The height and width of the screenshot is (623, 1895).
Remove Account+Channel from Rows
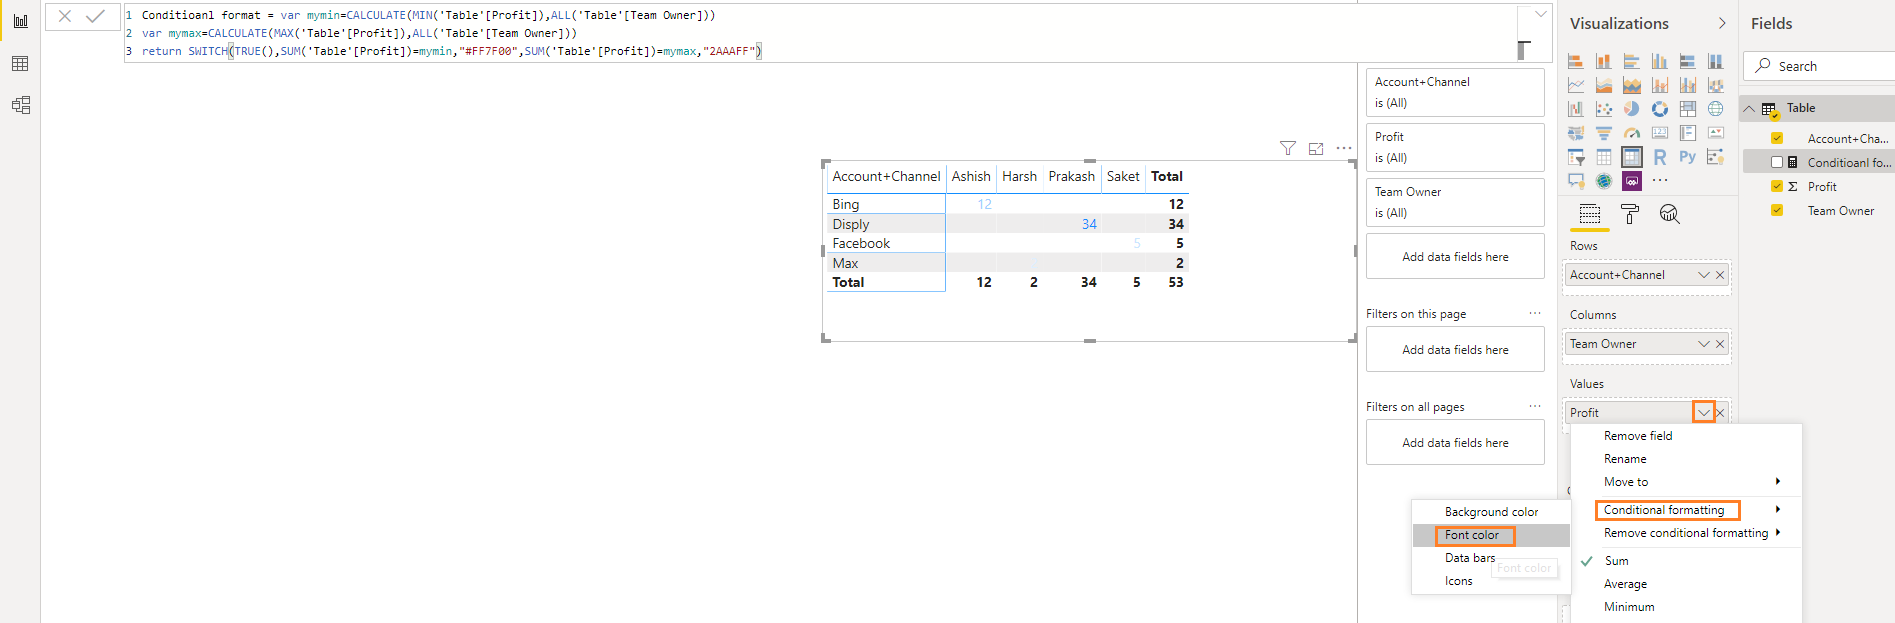coord(1720,275)
